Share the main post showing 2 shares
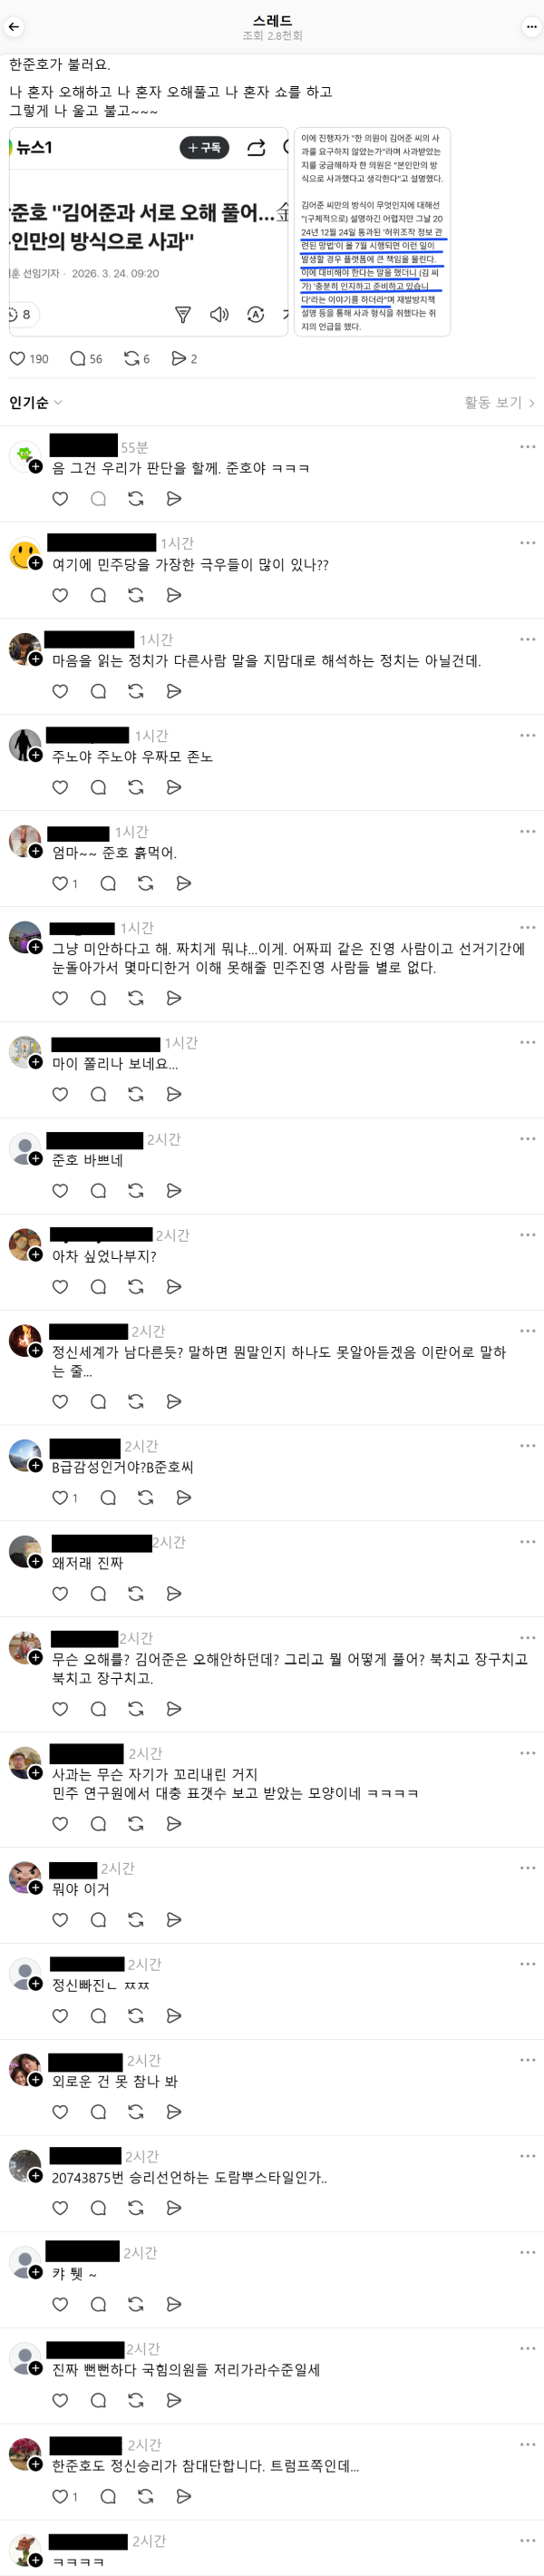 (184, 358)
